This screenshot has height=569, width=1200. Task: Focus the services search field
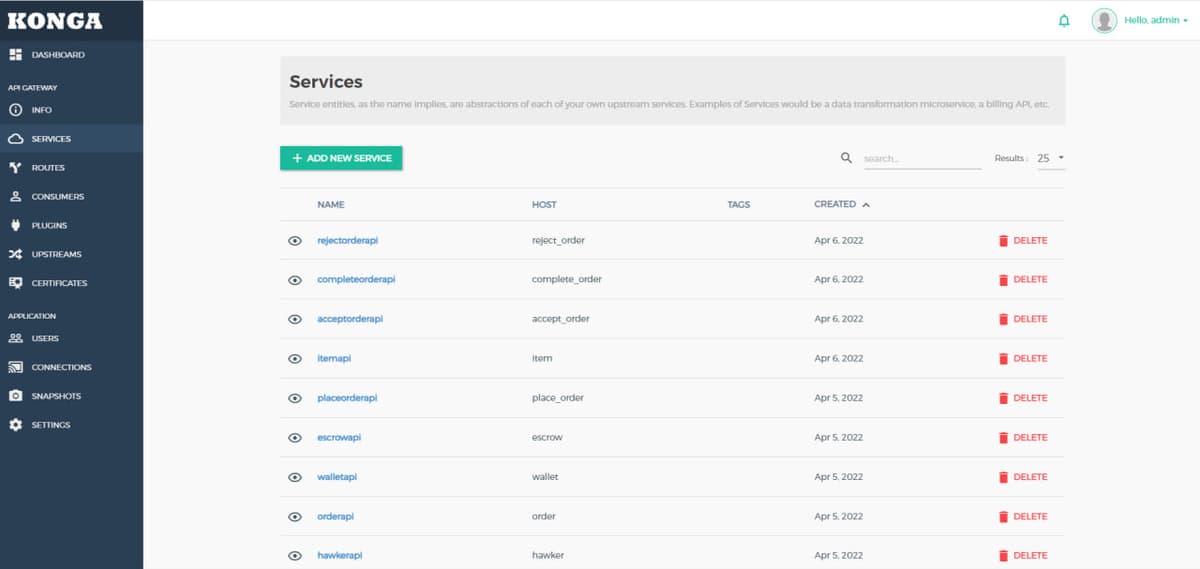[920, 158]
